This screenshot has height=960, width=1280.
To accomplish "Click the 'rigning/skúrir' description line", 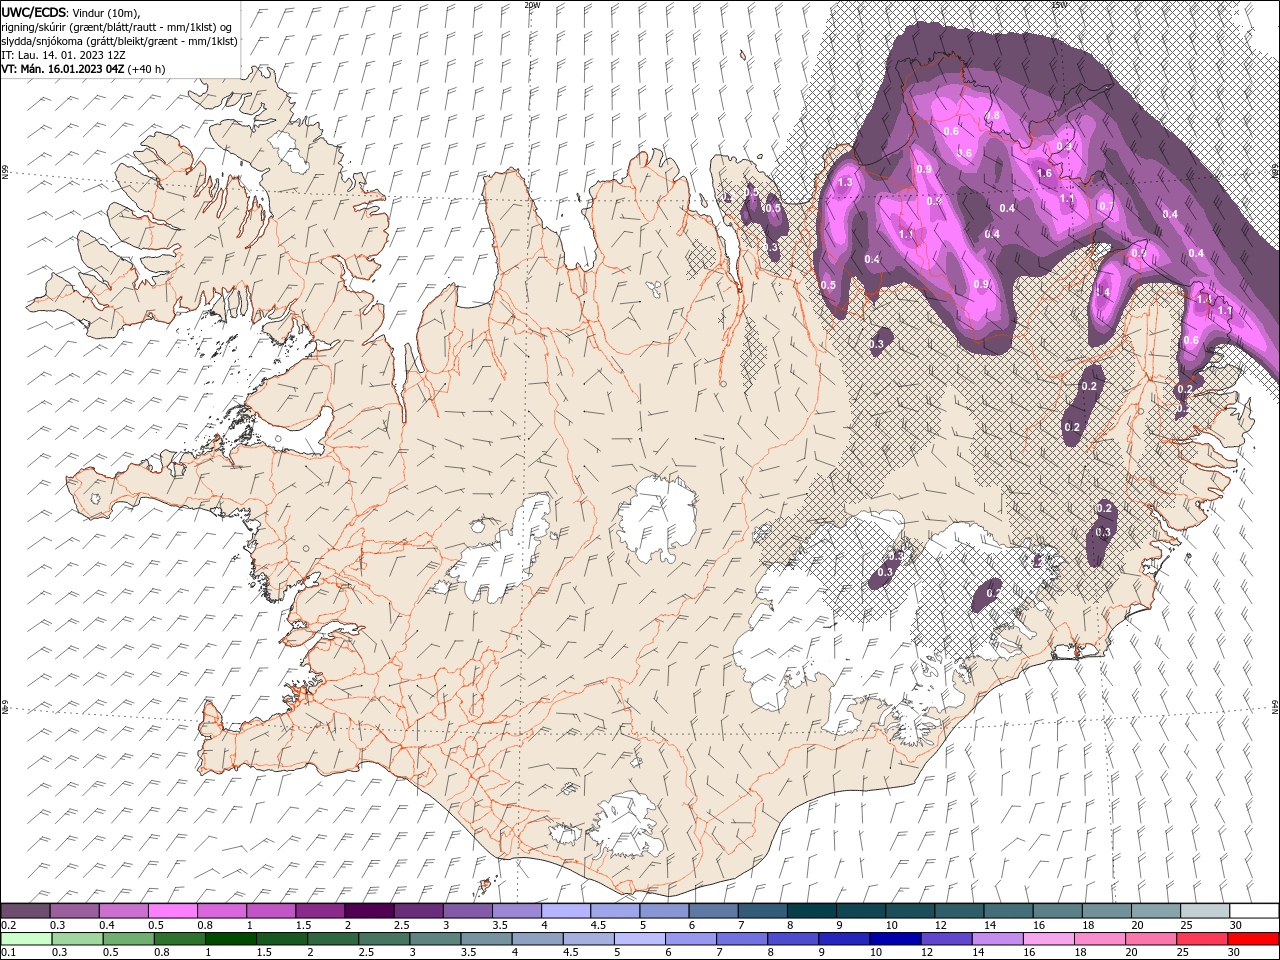I will [116, 27].
